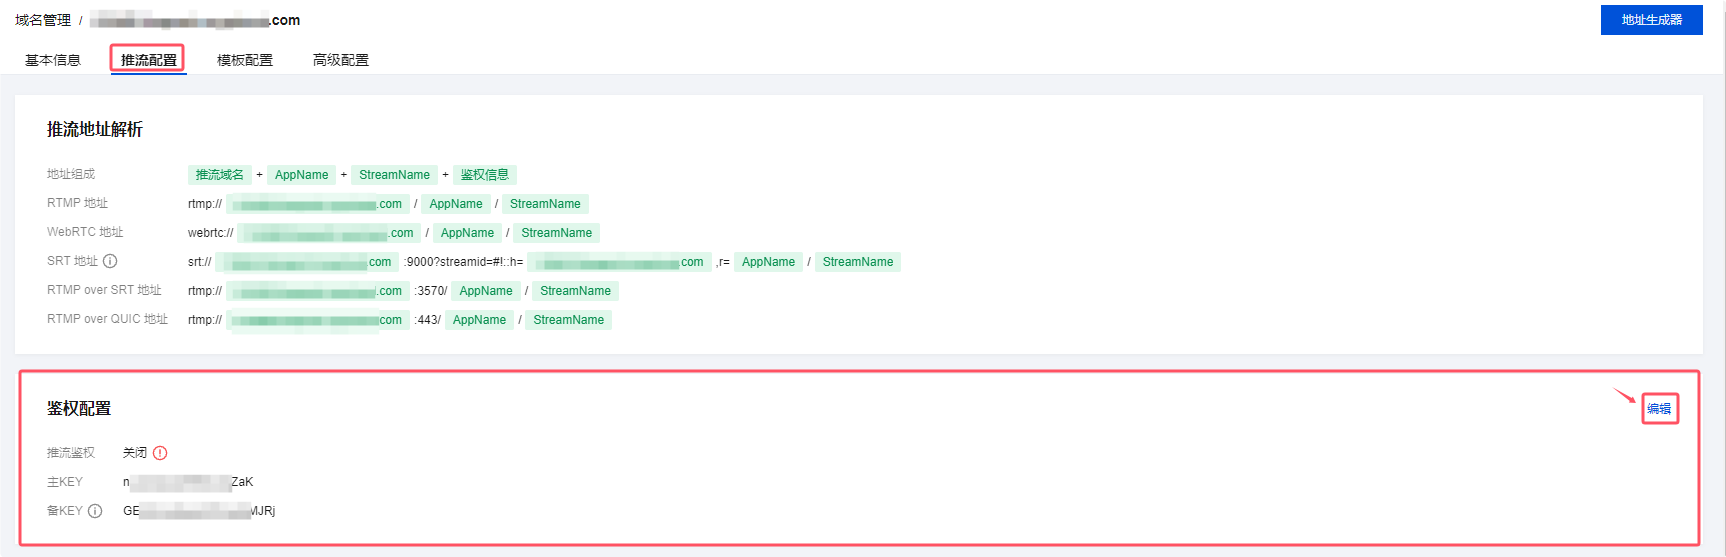
Task: Click AppName in the SRT 地址 row
Action: (768, 262)
